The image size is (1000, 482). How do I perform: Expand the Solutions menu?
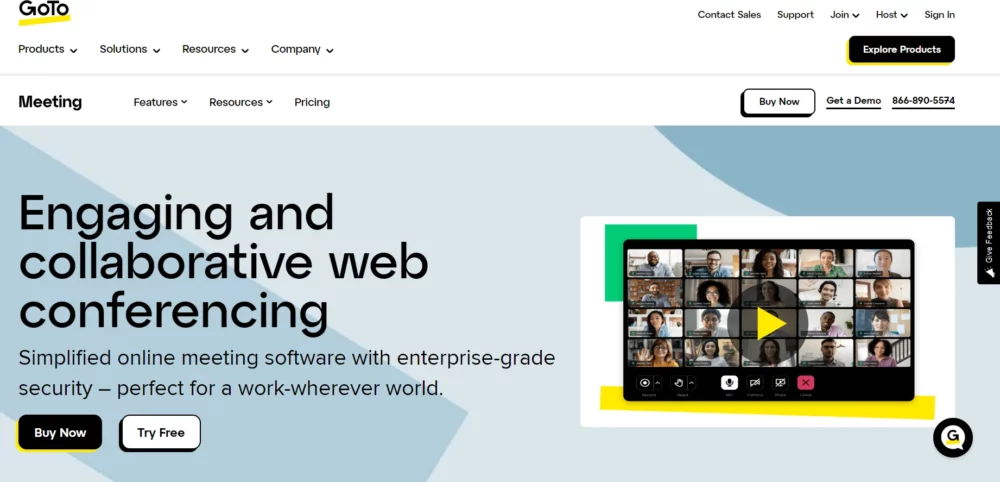[x=130, y=49]
